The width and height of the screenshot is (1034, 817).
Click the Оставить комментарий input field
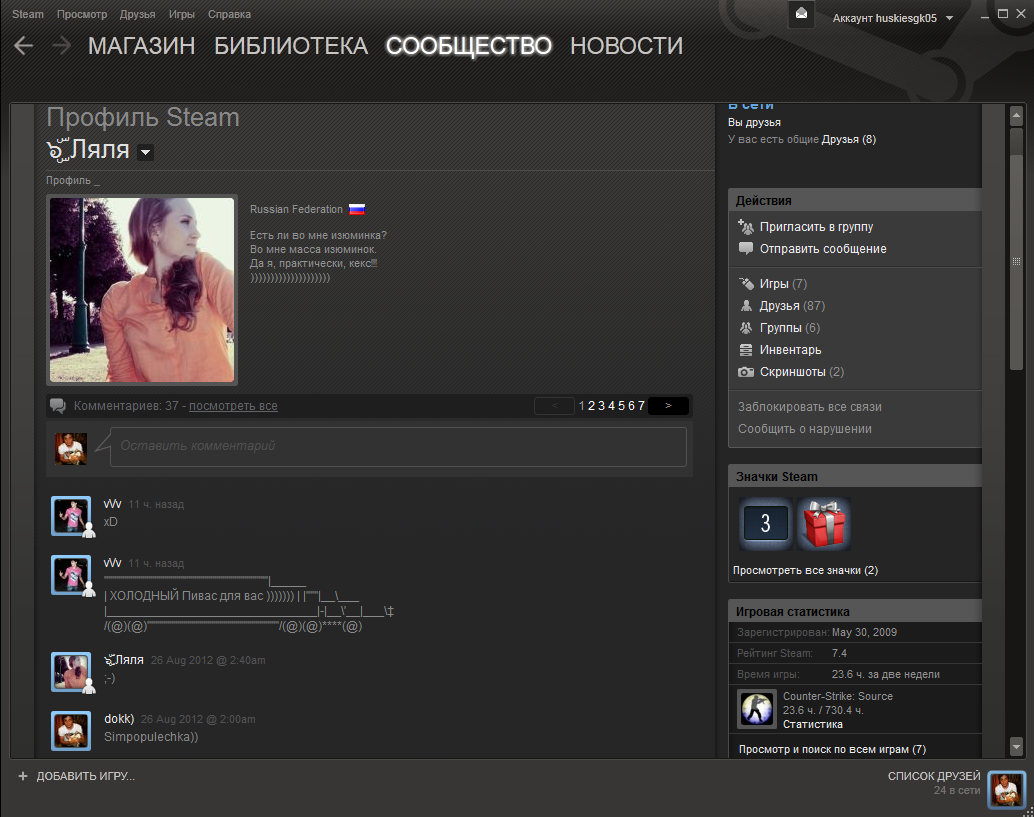tap(398, 446)
